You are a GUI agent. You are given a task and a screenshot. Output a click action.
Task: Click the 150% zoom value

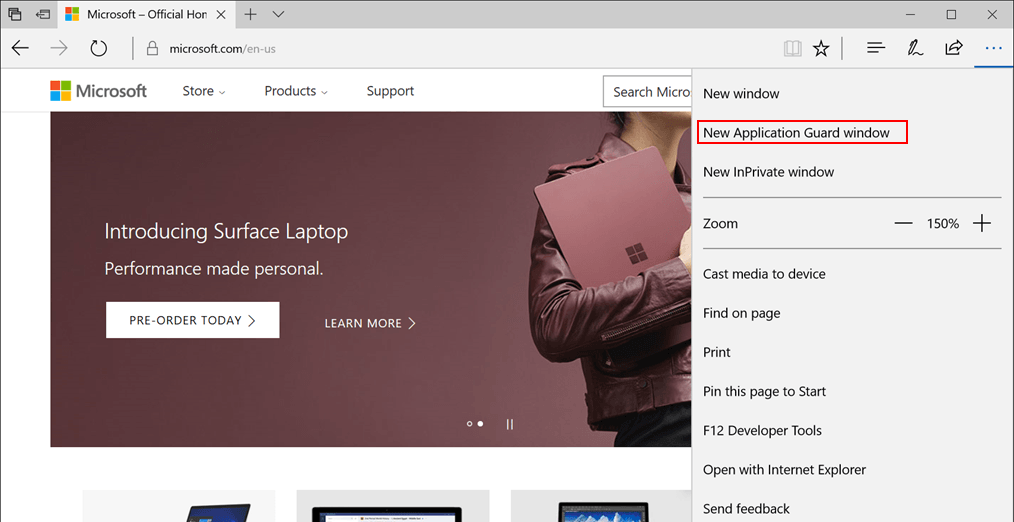pyautogui.click(x=943, y=224)
